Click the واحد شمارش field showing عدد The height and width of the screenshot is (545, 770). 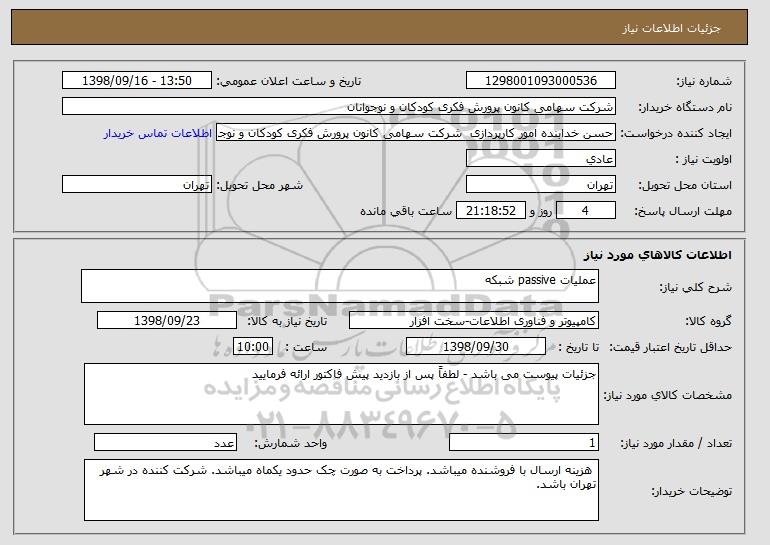165,443
